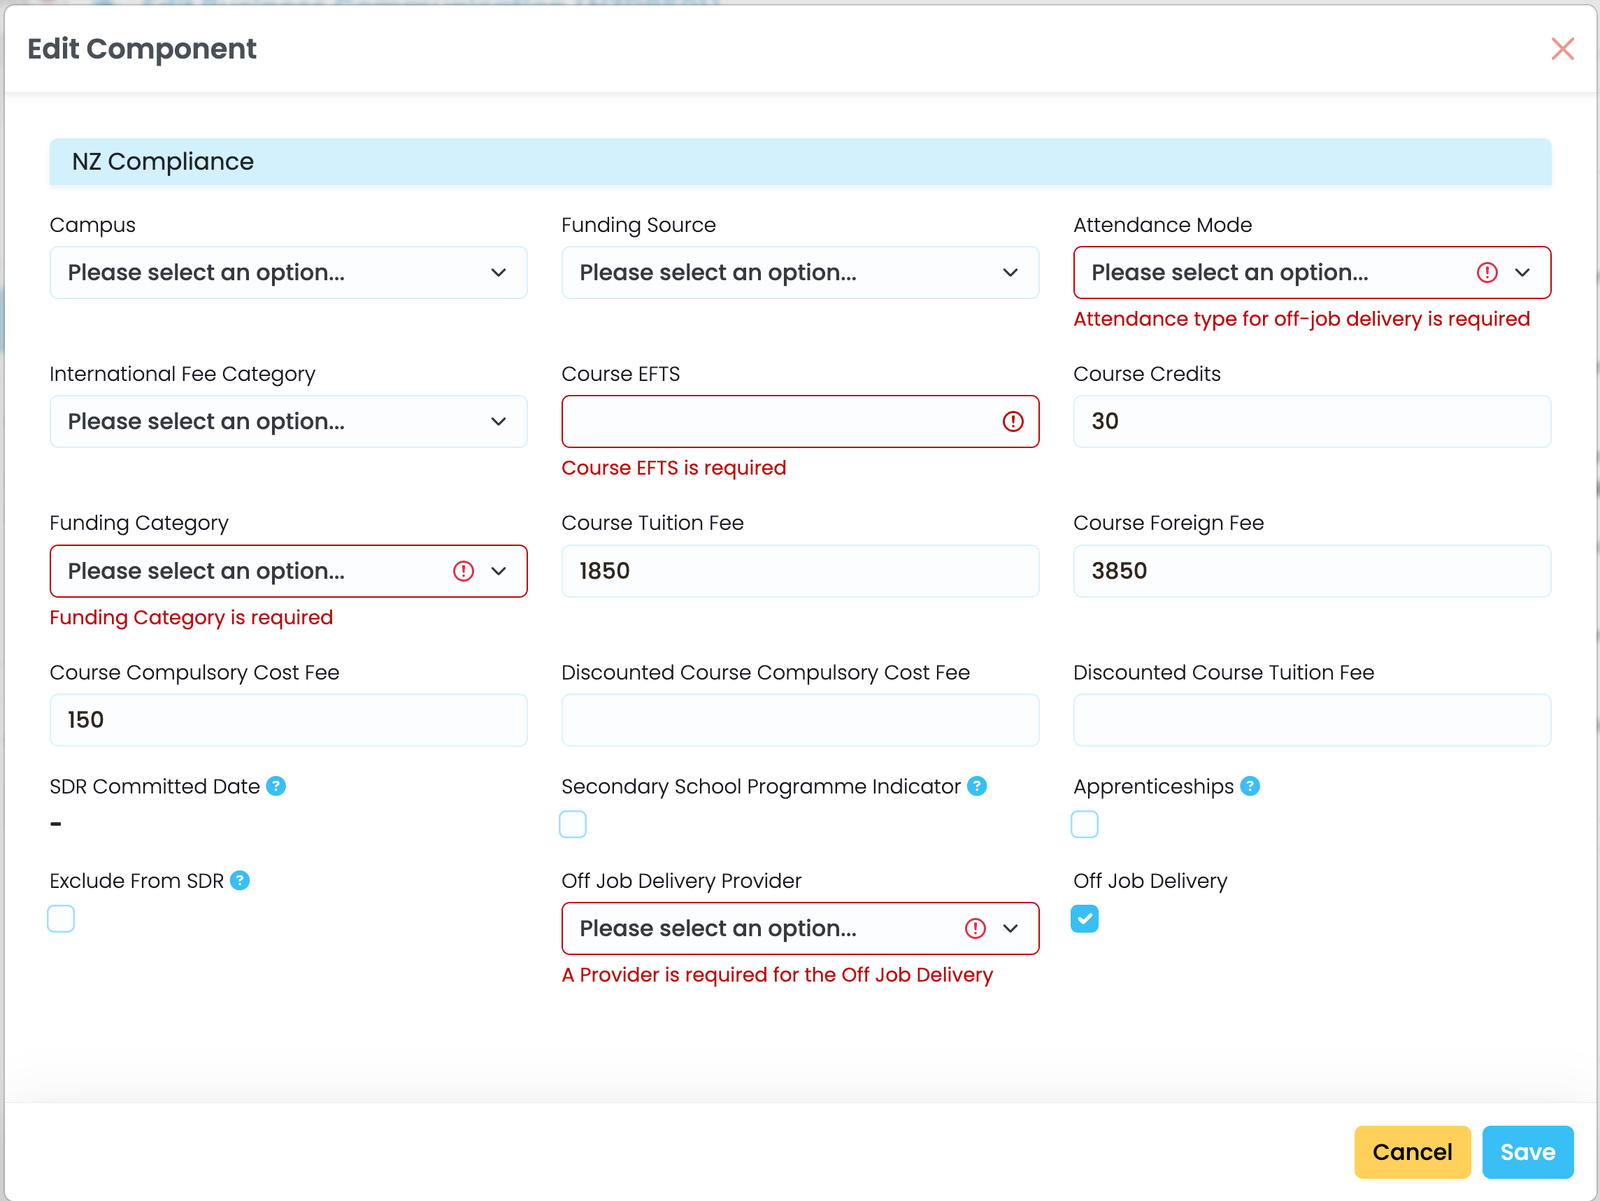The image size is (1600, 1201).
Task: Click the Course Tuition Fee field showing 1850
Action: coord(800,571)
